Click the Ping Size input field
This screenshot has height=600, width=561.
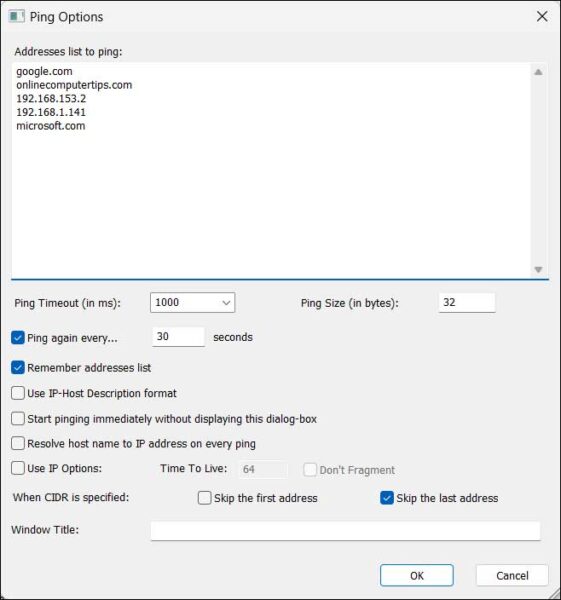[x=467, y=303]
